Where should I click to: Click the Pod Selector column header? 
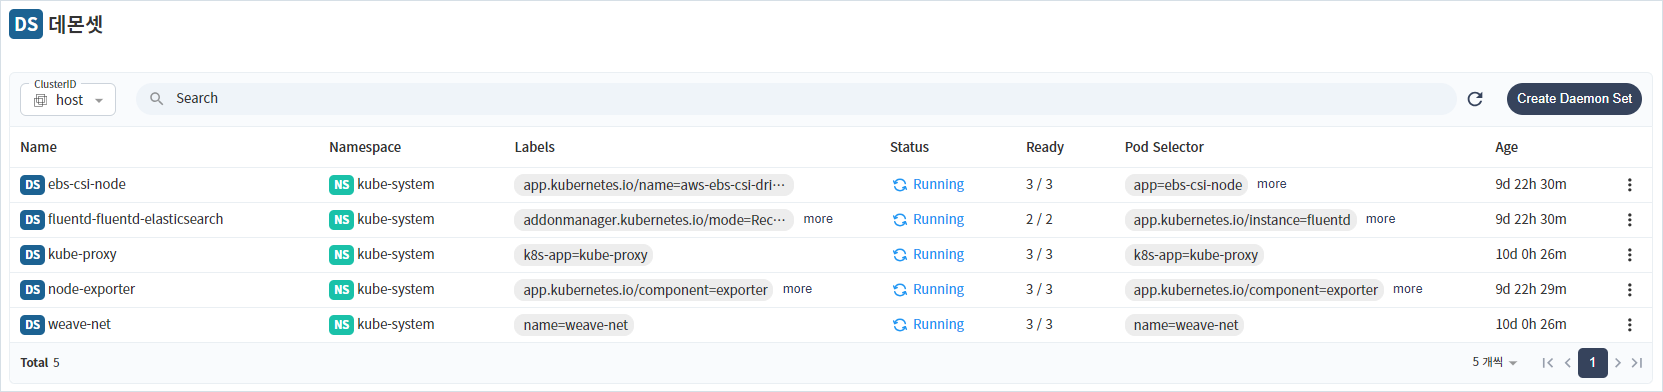pyautogui.click(x=1164, y=147)
